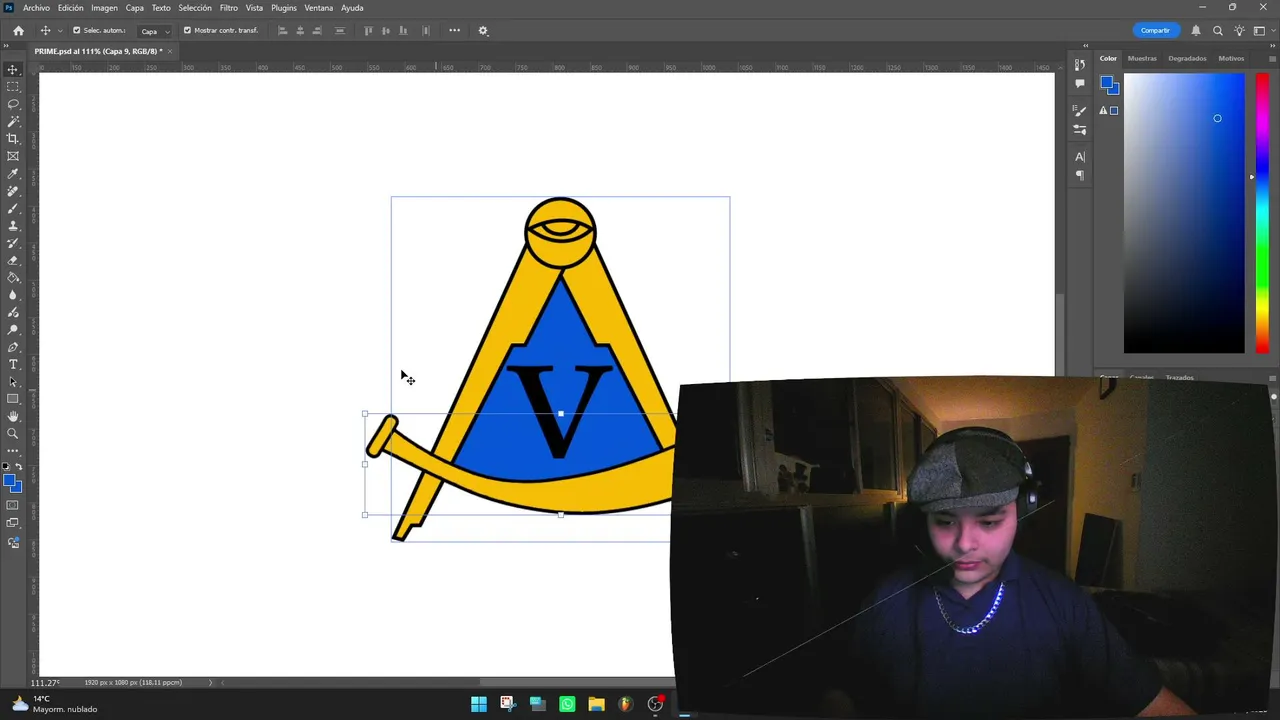Toggle the Mostrar contr. transf. checkbox

tap(187, 30)
